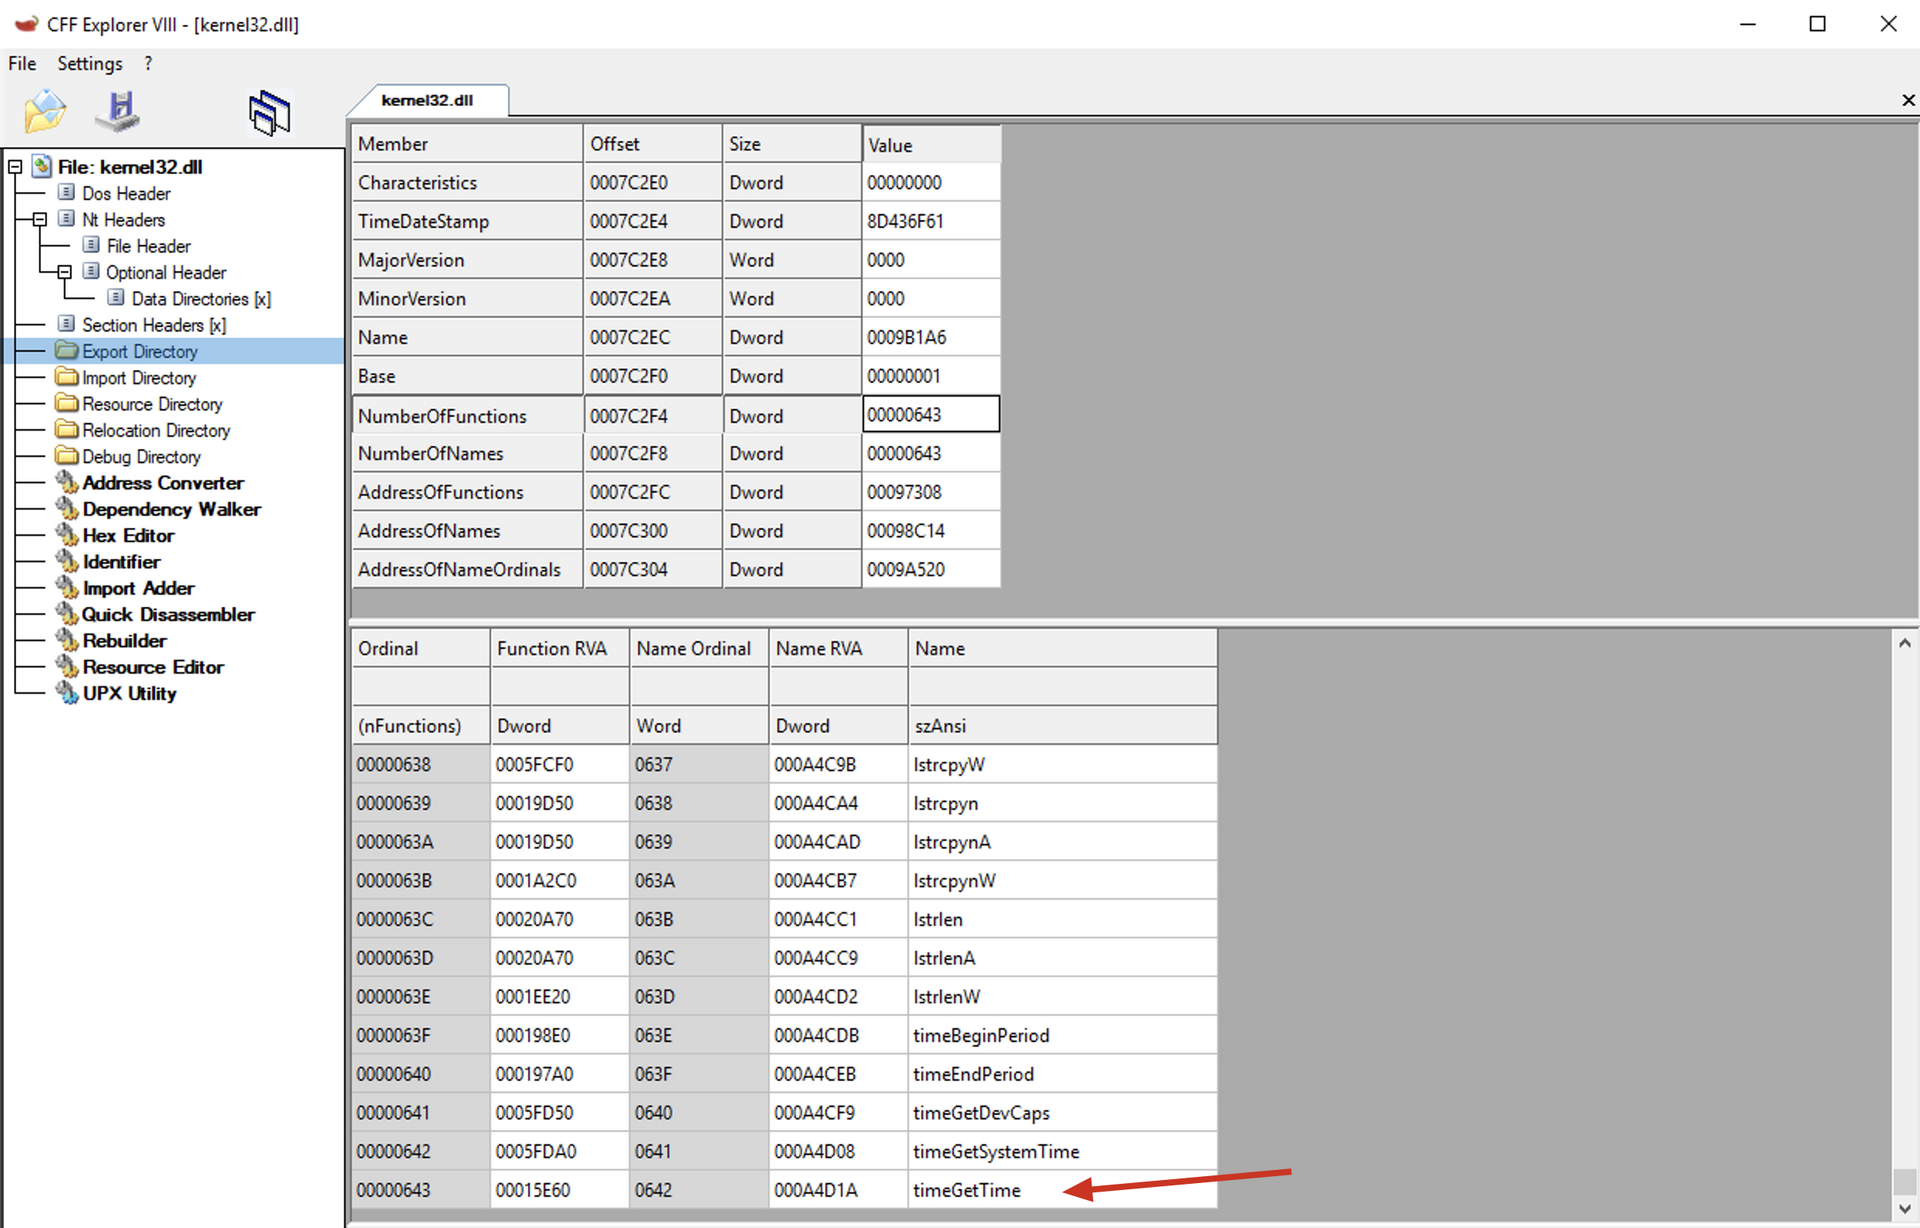Open the ? help menu
The height and width of the screenshot is (1228, 1920).
tap(148, 63)
